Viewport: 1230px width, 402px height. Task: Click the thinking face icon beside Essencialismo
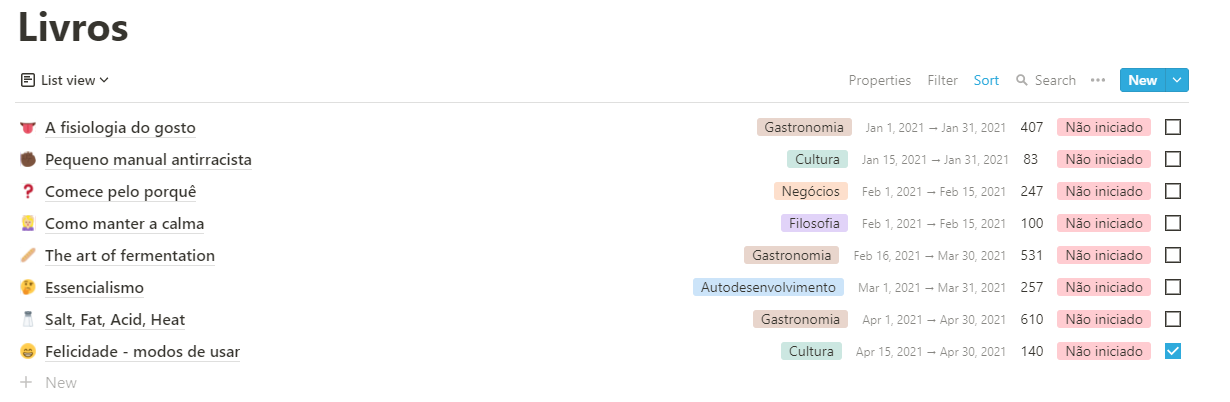[27, 288]
